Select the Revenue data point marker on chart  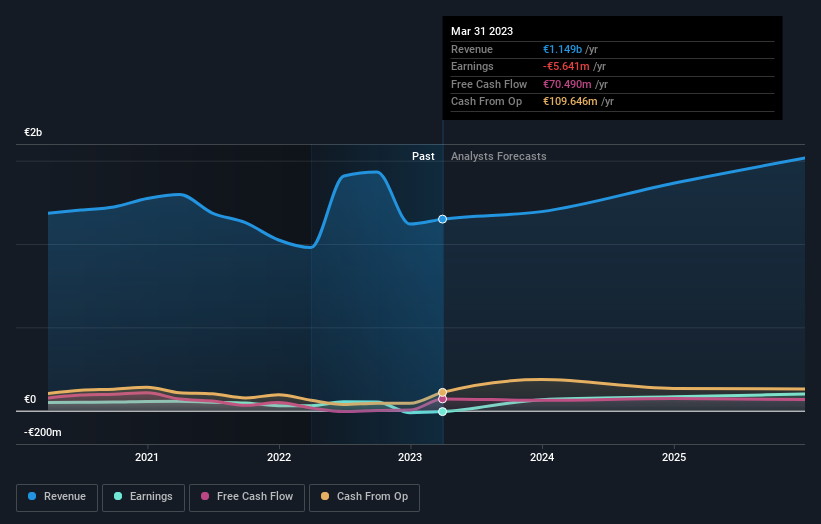point(442,219)
